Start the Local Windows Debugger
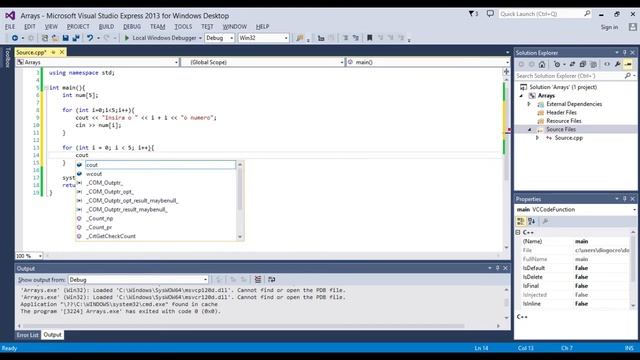Image resolution: width=640 pixels, height=360 pixels. (x=160, y=38)
